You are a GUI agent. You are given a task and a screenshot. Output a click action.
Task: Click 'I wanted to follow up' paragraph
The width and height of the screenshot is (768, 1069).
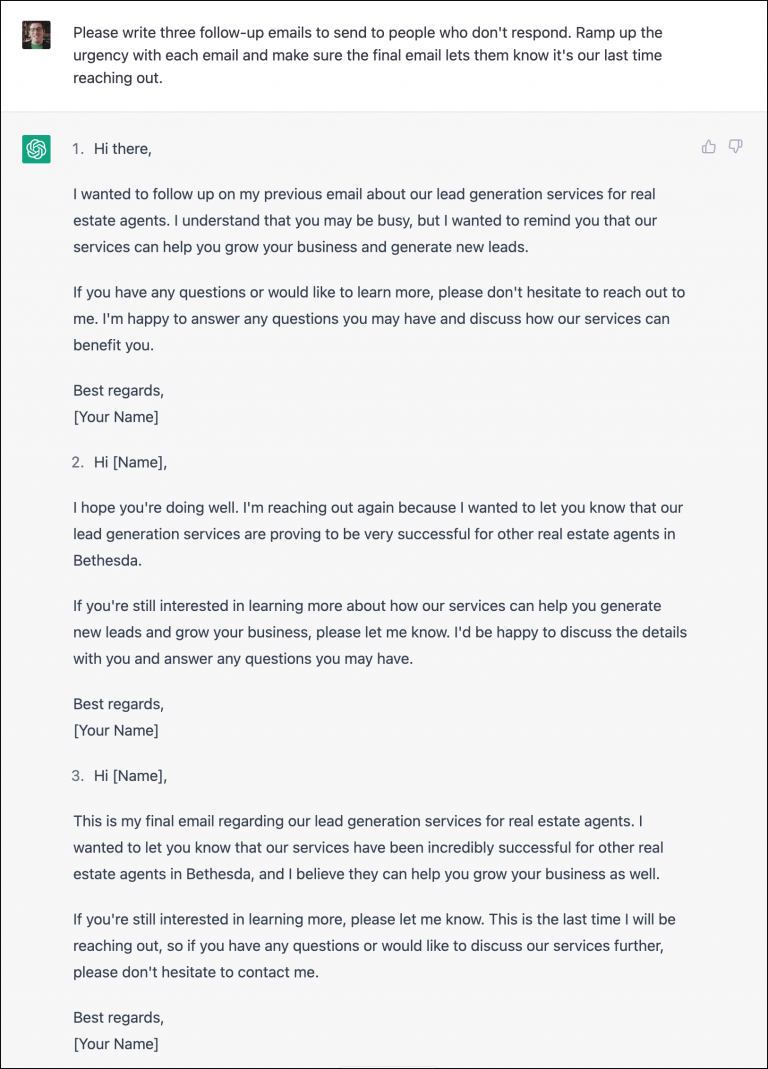(365, 220)
